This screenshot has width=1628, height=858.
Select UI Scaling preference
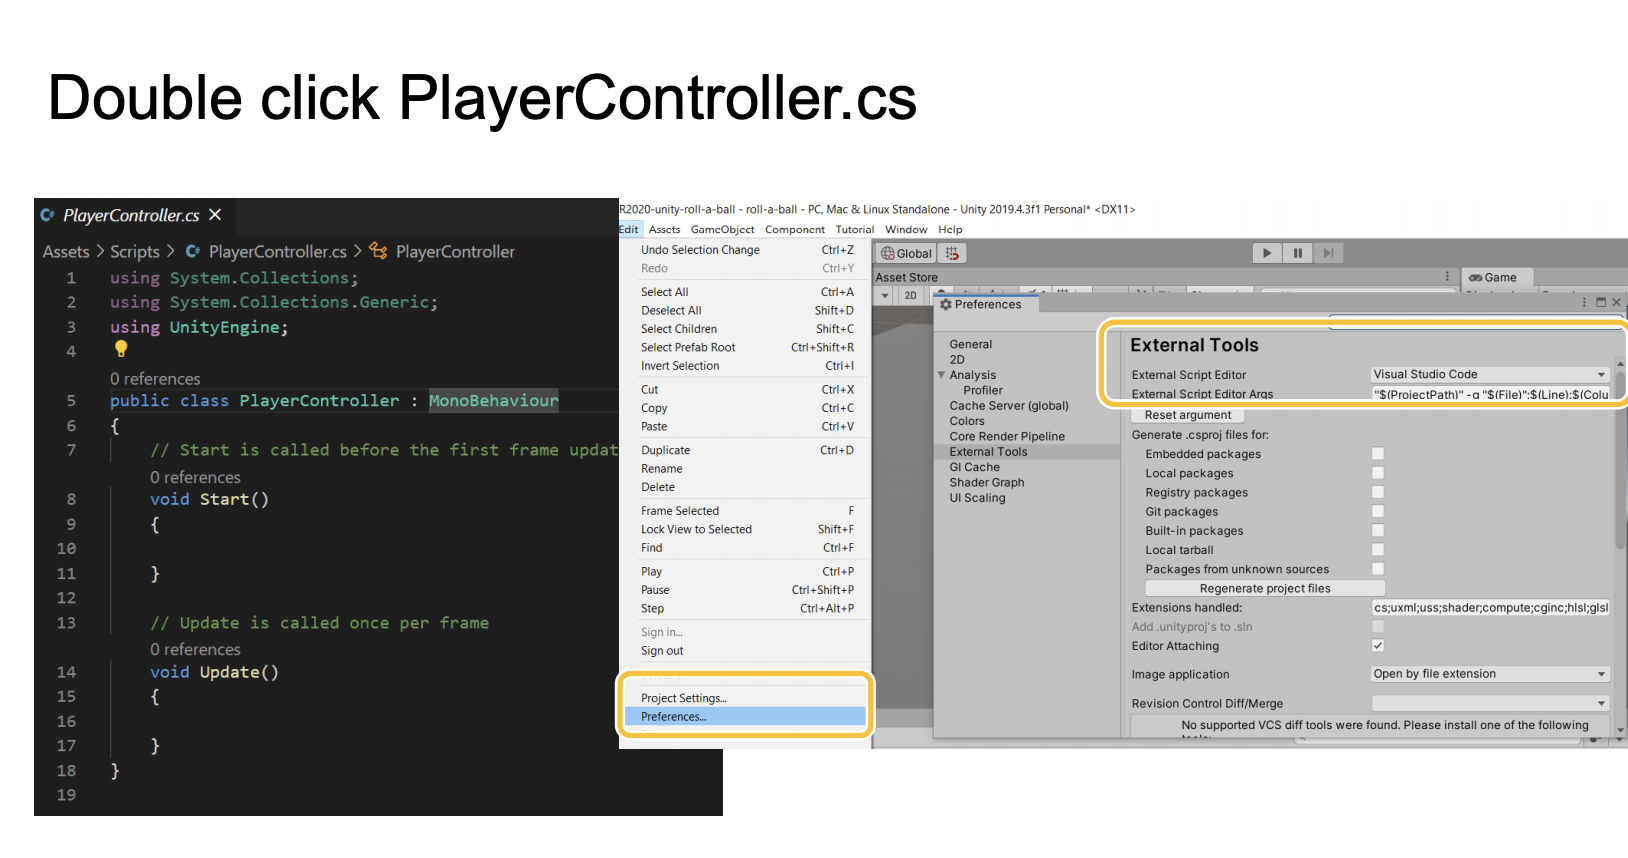tap(978, 498)
